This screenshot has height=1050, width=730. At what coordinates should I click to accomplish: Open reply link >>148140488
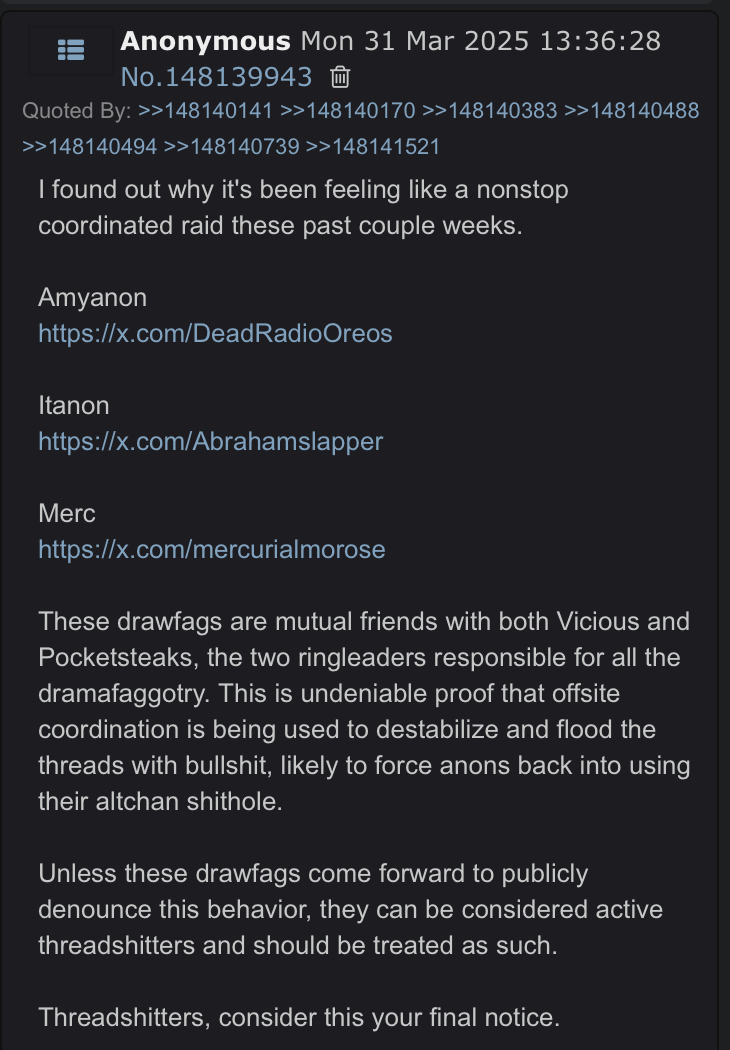(631, 110)
